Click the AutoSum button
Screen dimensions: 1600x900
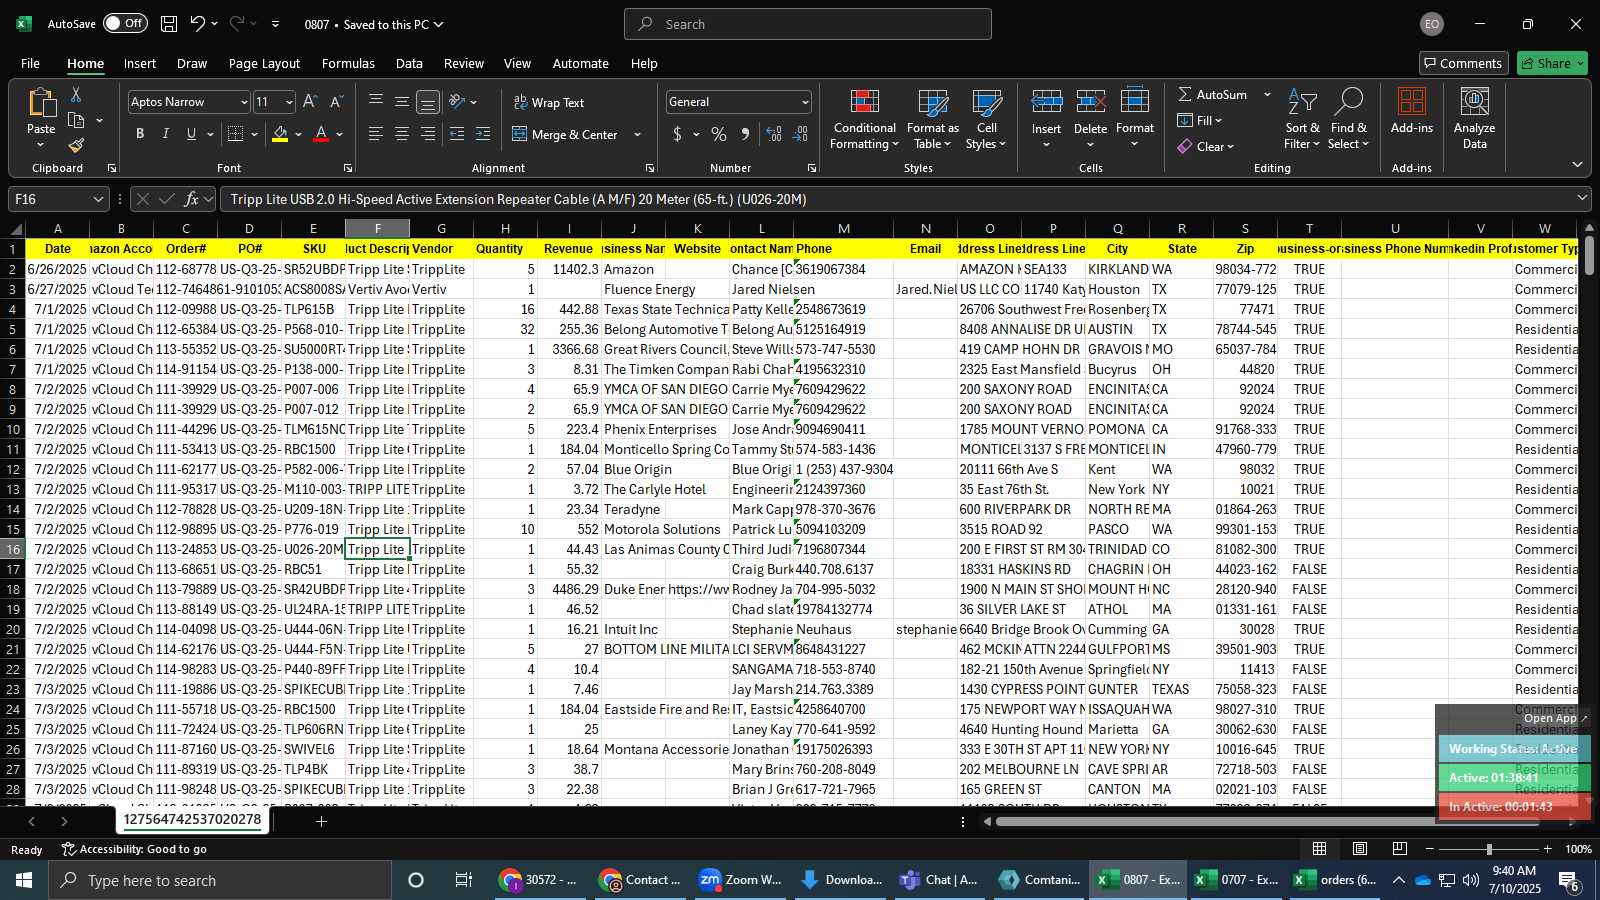tap(1212, 94)
